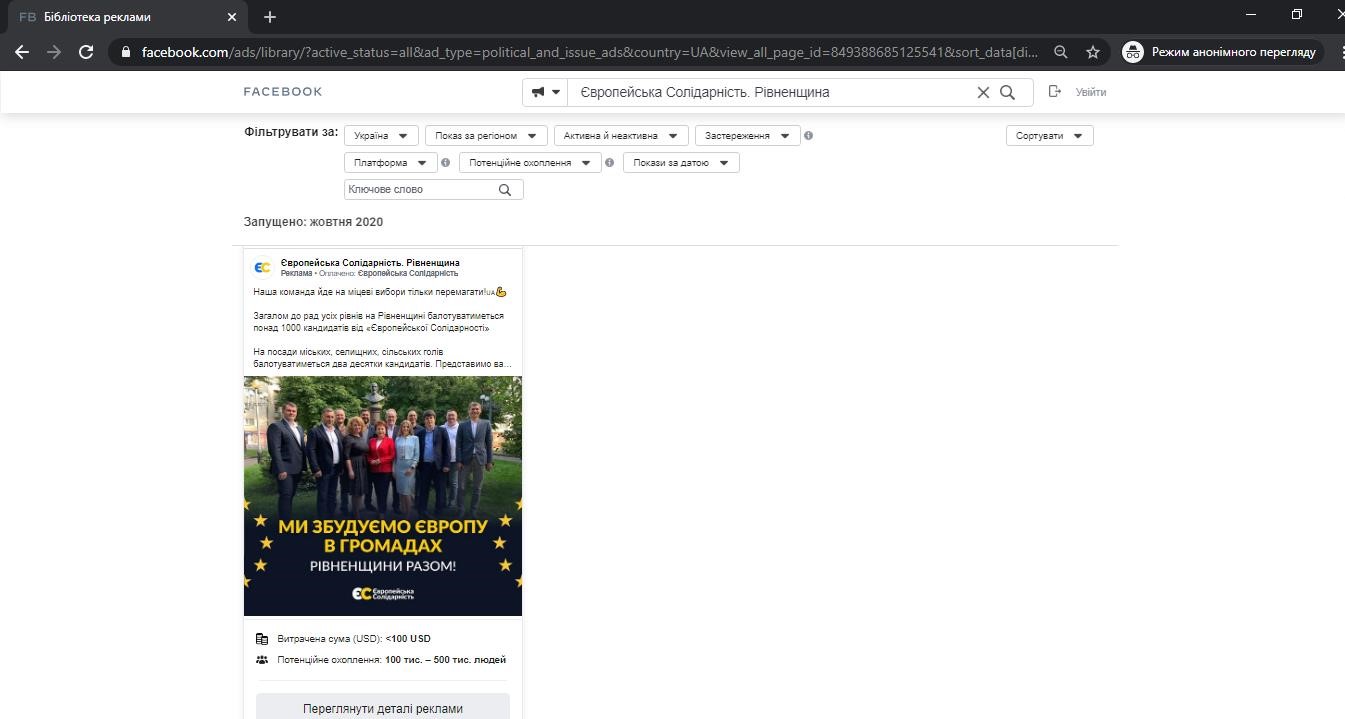Click the browser forward arrow

pos(54,52)
